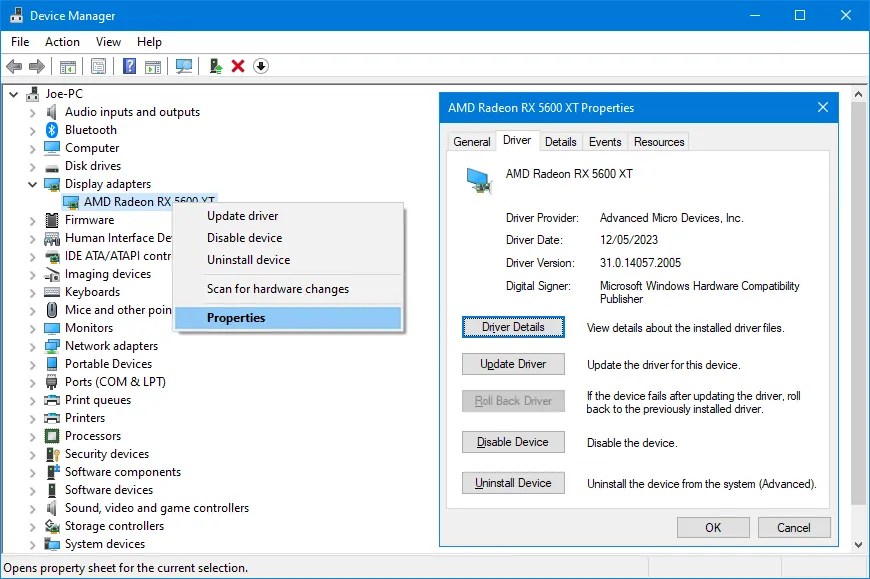Image resolution: width=870 pixels, height=579 pixels.
Task: Select Properties in the context menu
Action: click(288, 318)
